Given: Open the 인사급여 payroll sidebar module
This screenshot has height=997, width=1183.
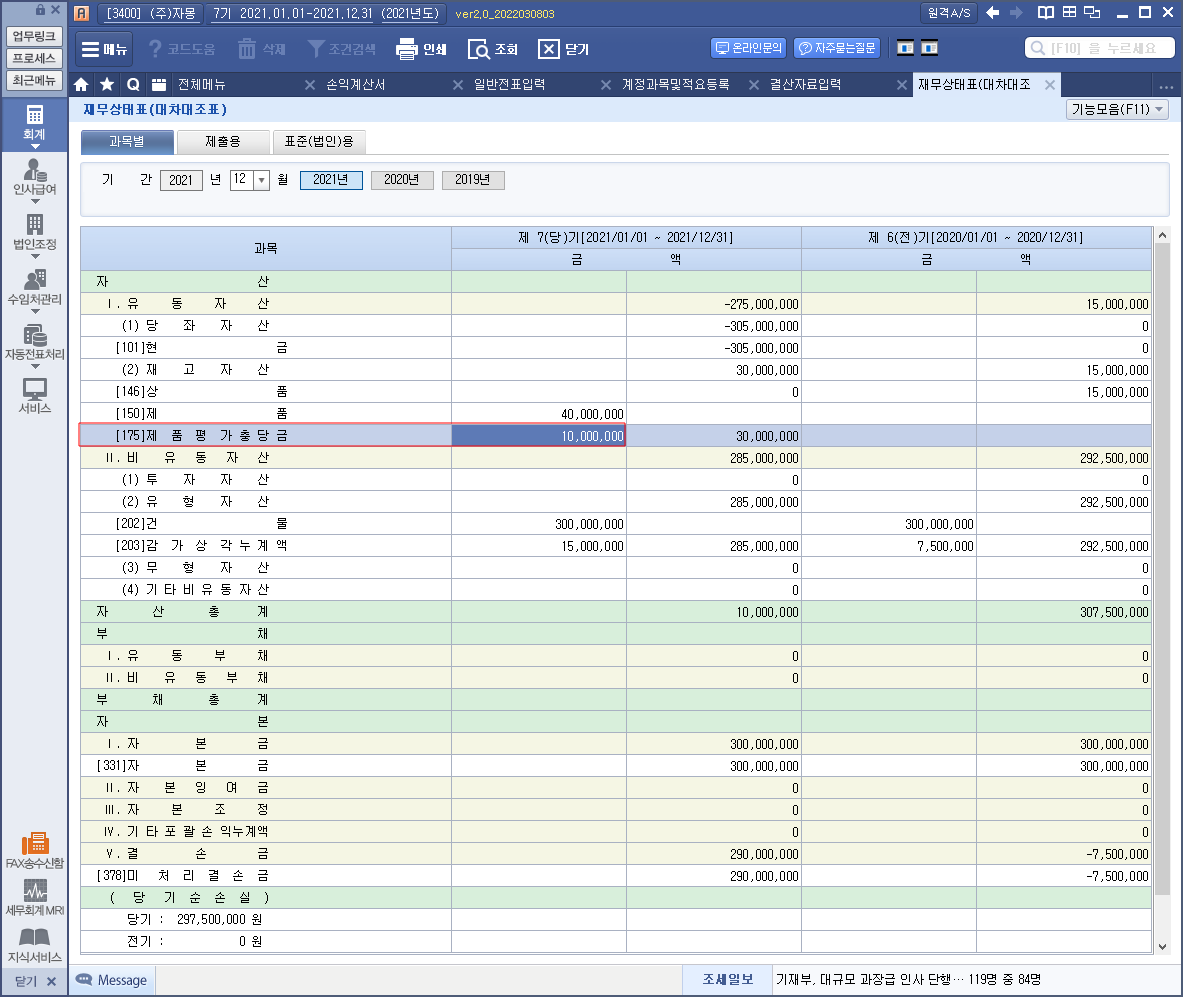Looking at the screenshot, I should 35,177.
